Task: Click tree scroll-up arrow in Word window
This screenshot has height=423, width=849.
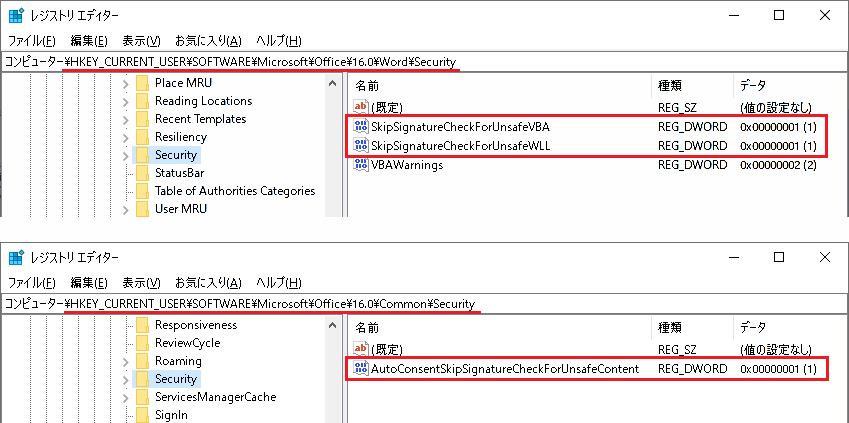Action: tap(332, 83)
